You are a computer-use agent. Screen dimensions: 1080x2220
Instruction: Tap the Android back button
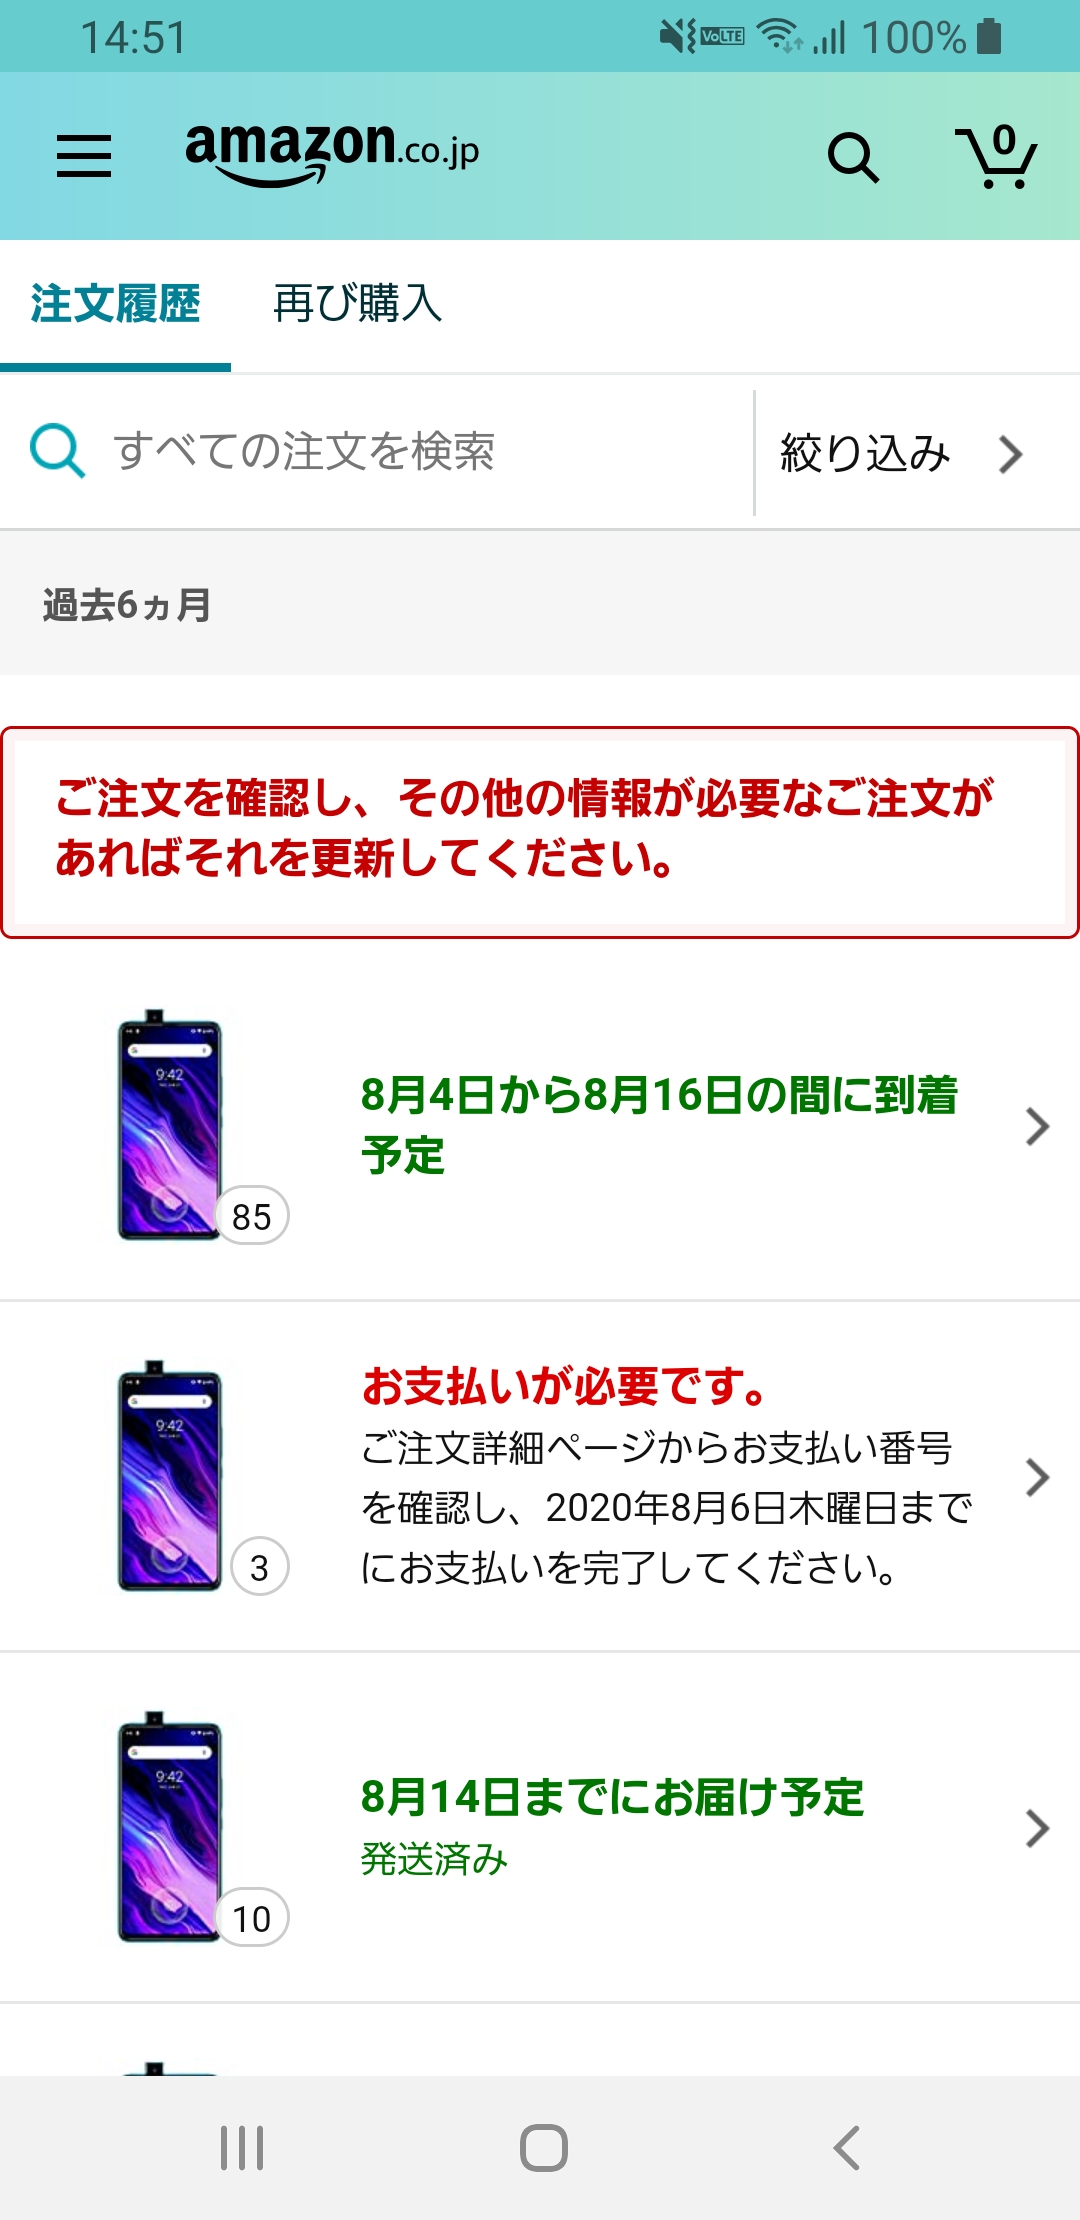tap(846, 2147)
